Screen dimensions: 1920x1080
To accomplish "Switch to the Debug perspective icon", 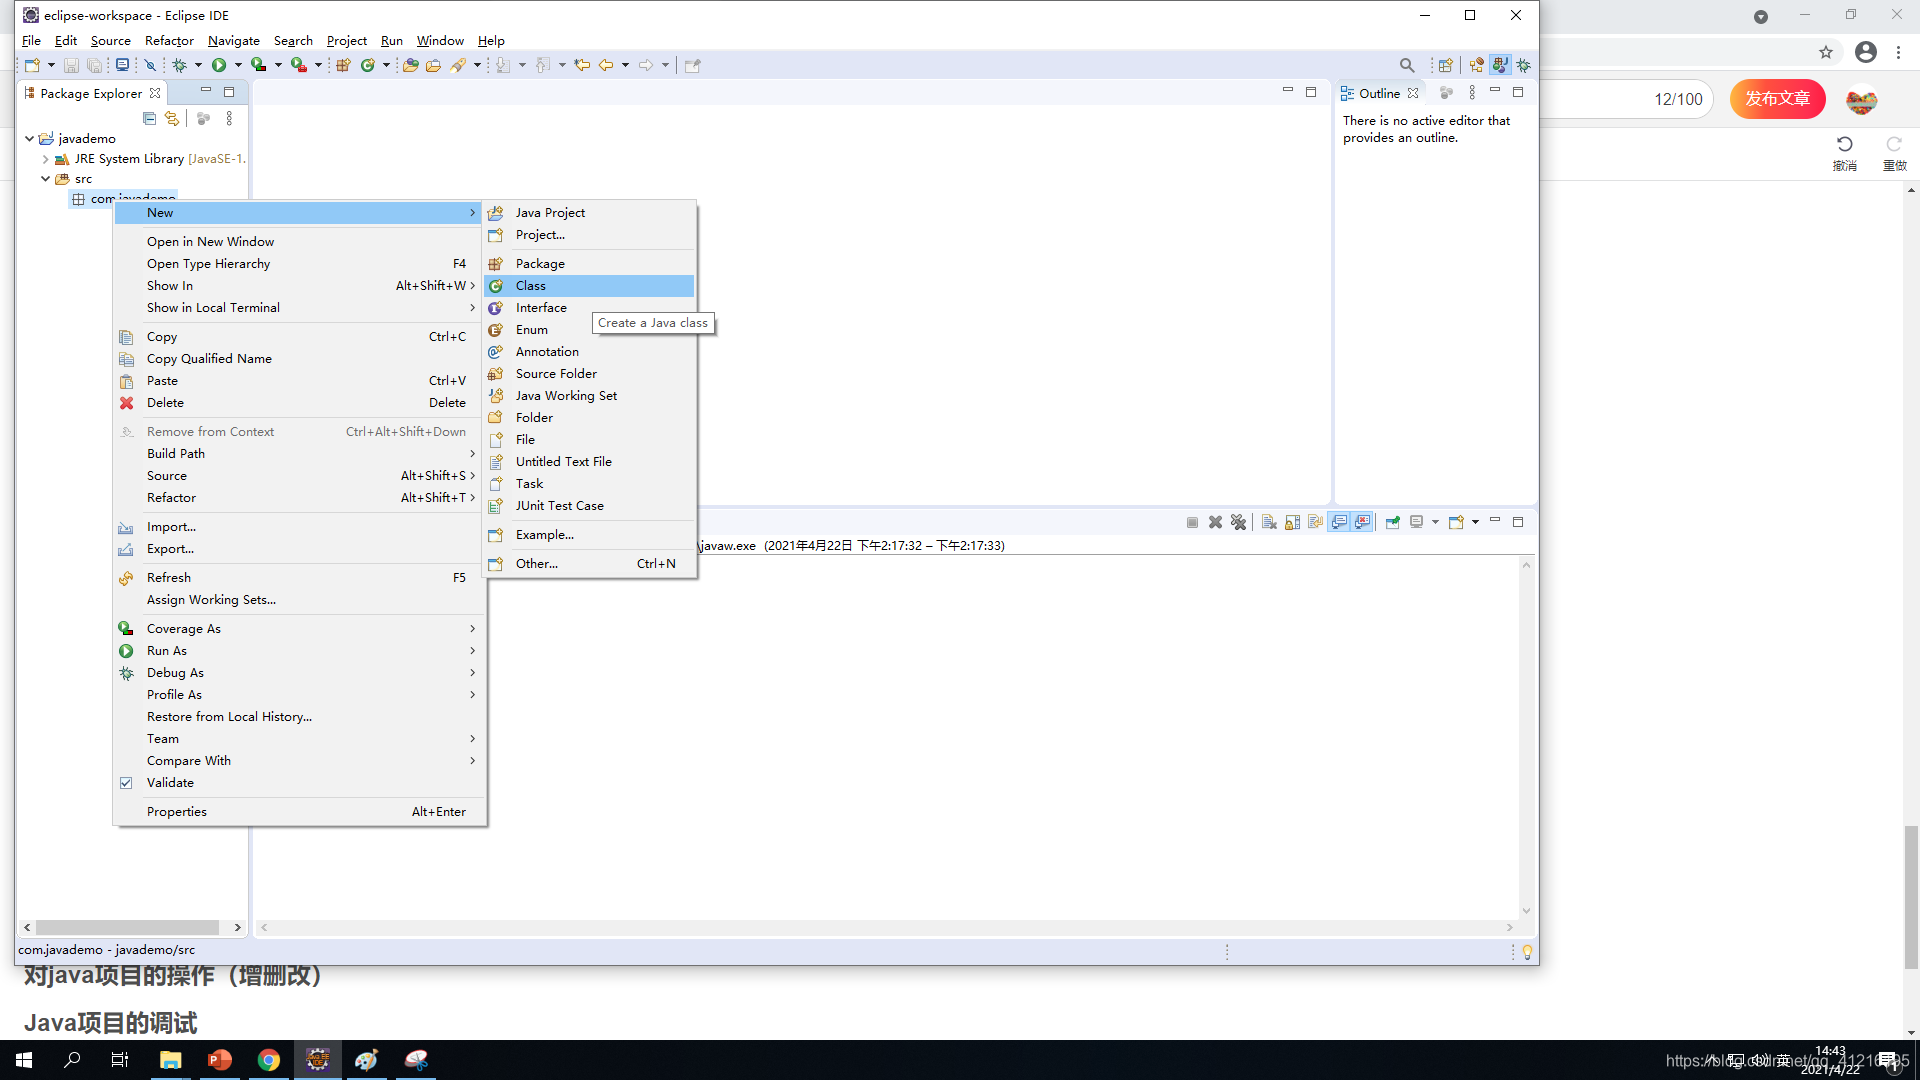I will coord(1523,65).
